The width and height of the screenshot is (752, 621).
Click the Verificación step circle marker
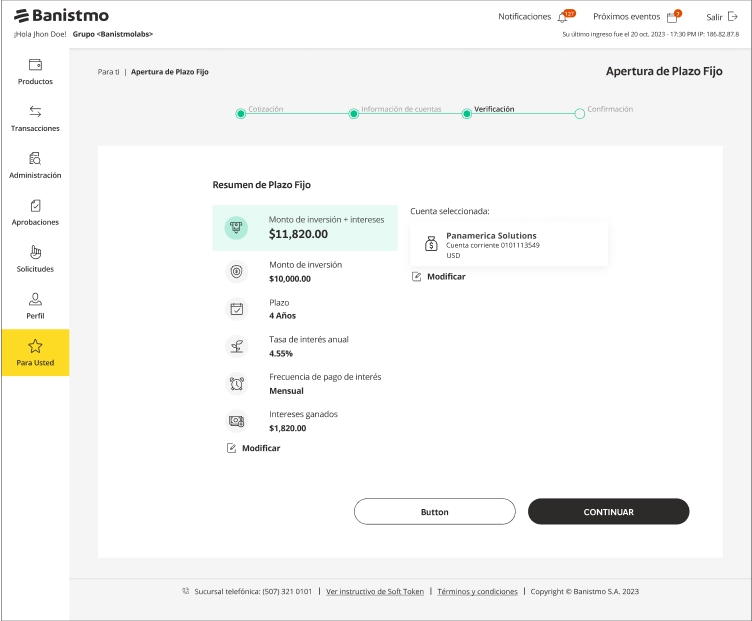466,114
